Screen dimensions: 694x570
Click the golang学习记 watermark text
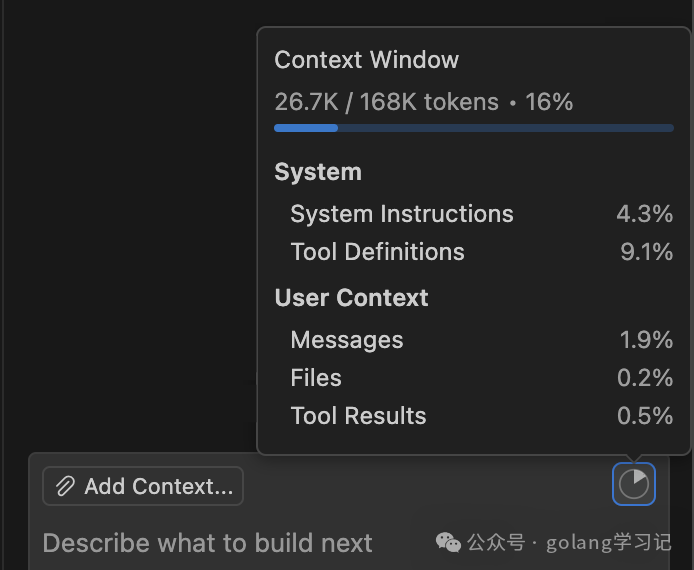tap(609, 543)
